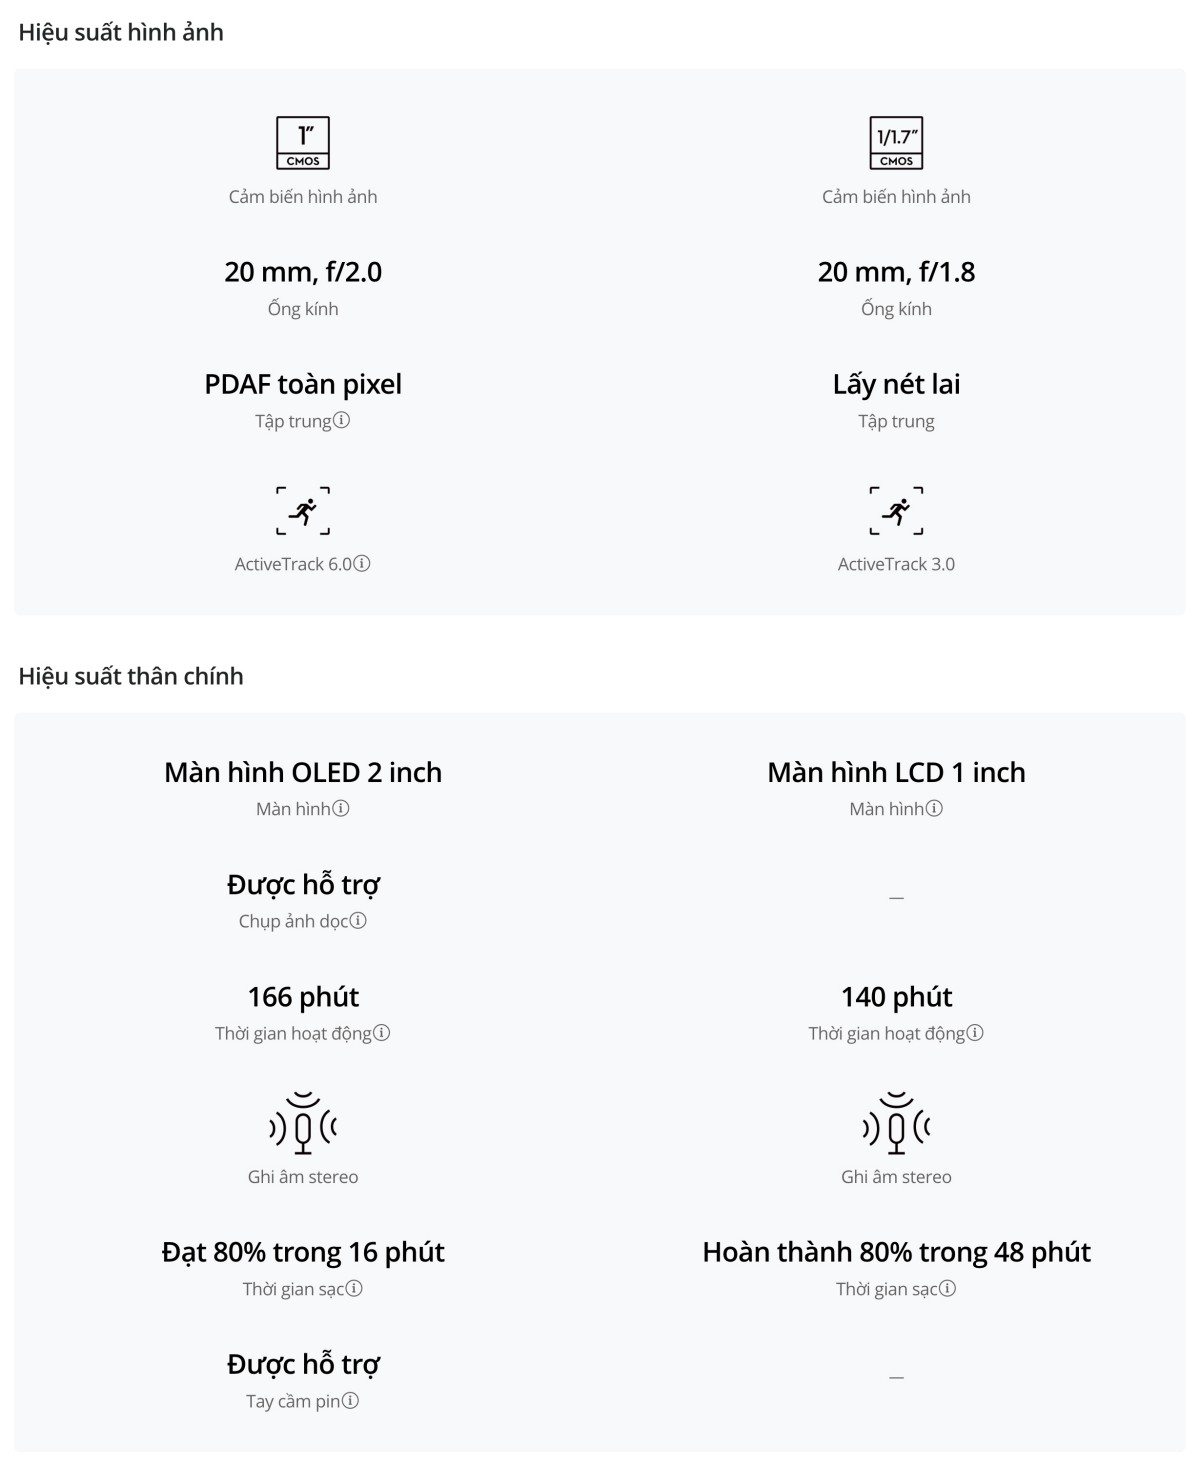The width and height of the screenshot is (1200, 1466).
Task: Open info icon beside PDAF Tập trung
Action: 342,421
